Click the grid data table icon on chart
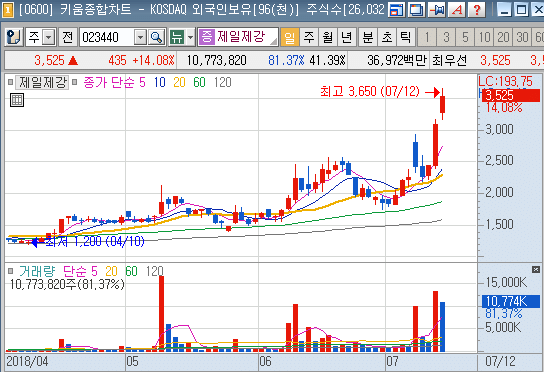 17,100
